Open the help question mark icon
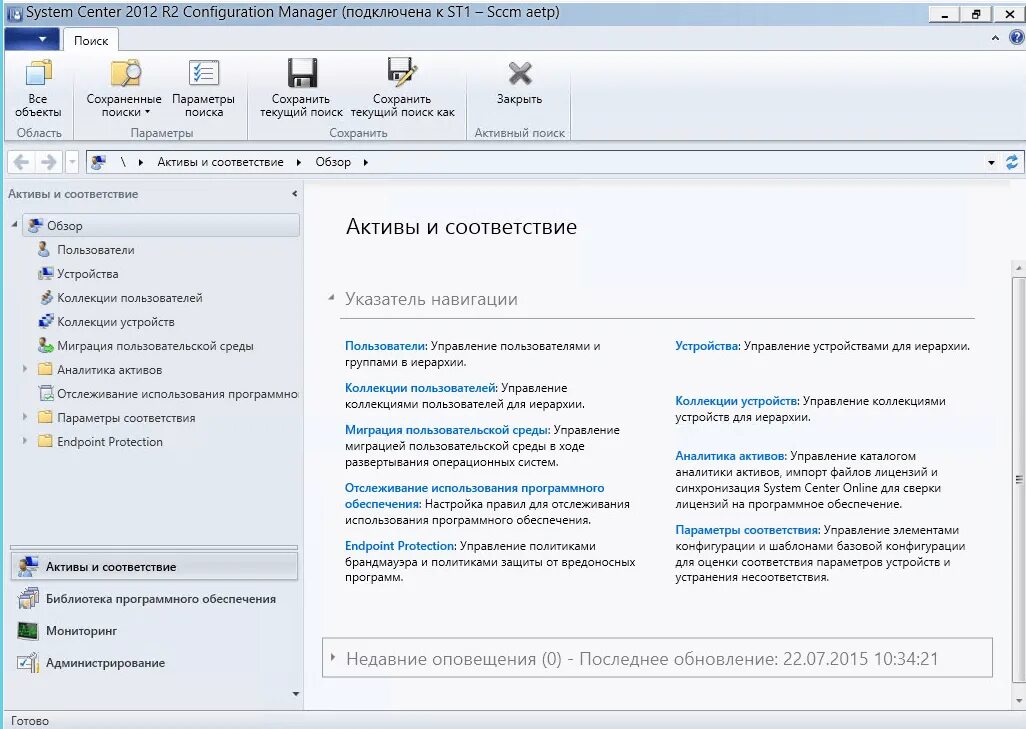The height and width of the screenshot is (729, 1026). (x=1016, y=38)
